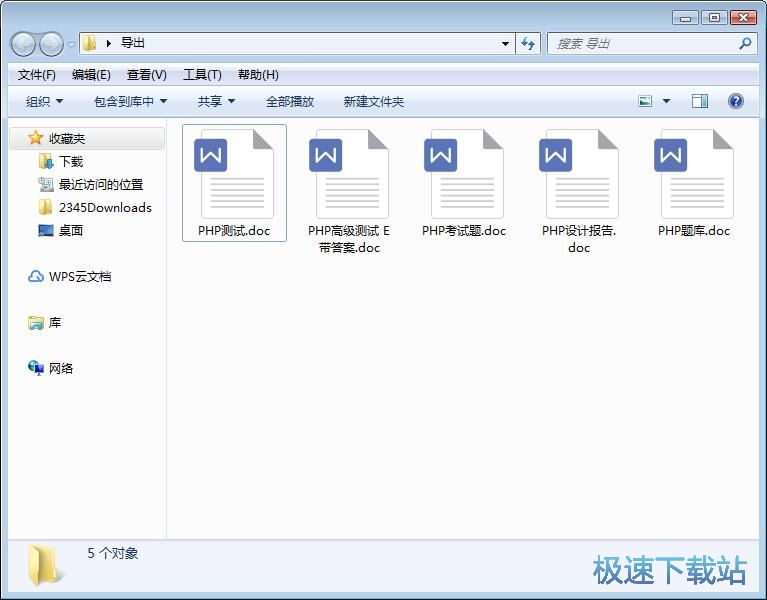Click the change view icon

pos(645,101)
